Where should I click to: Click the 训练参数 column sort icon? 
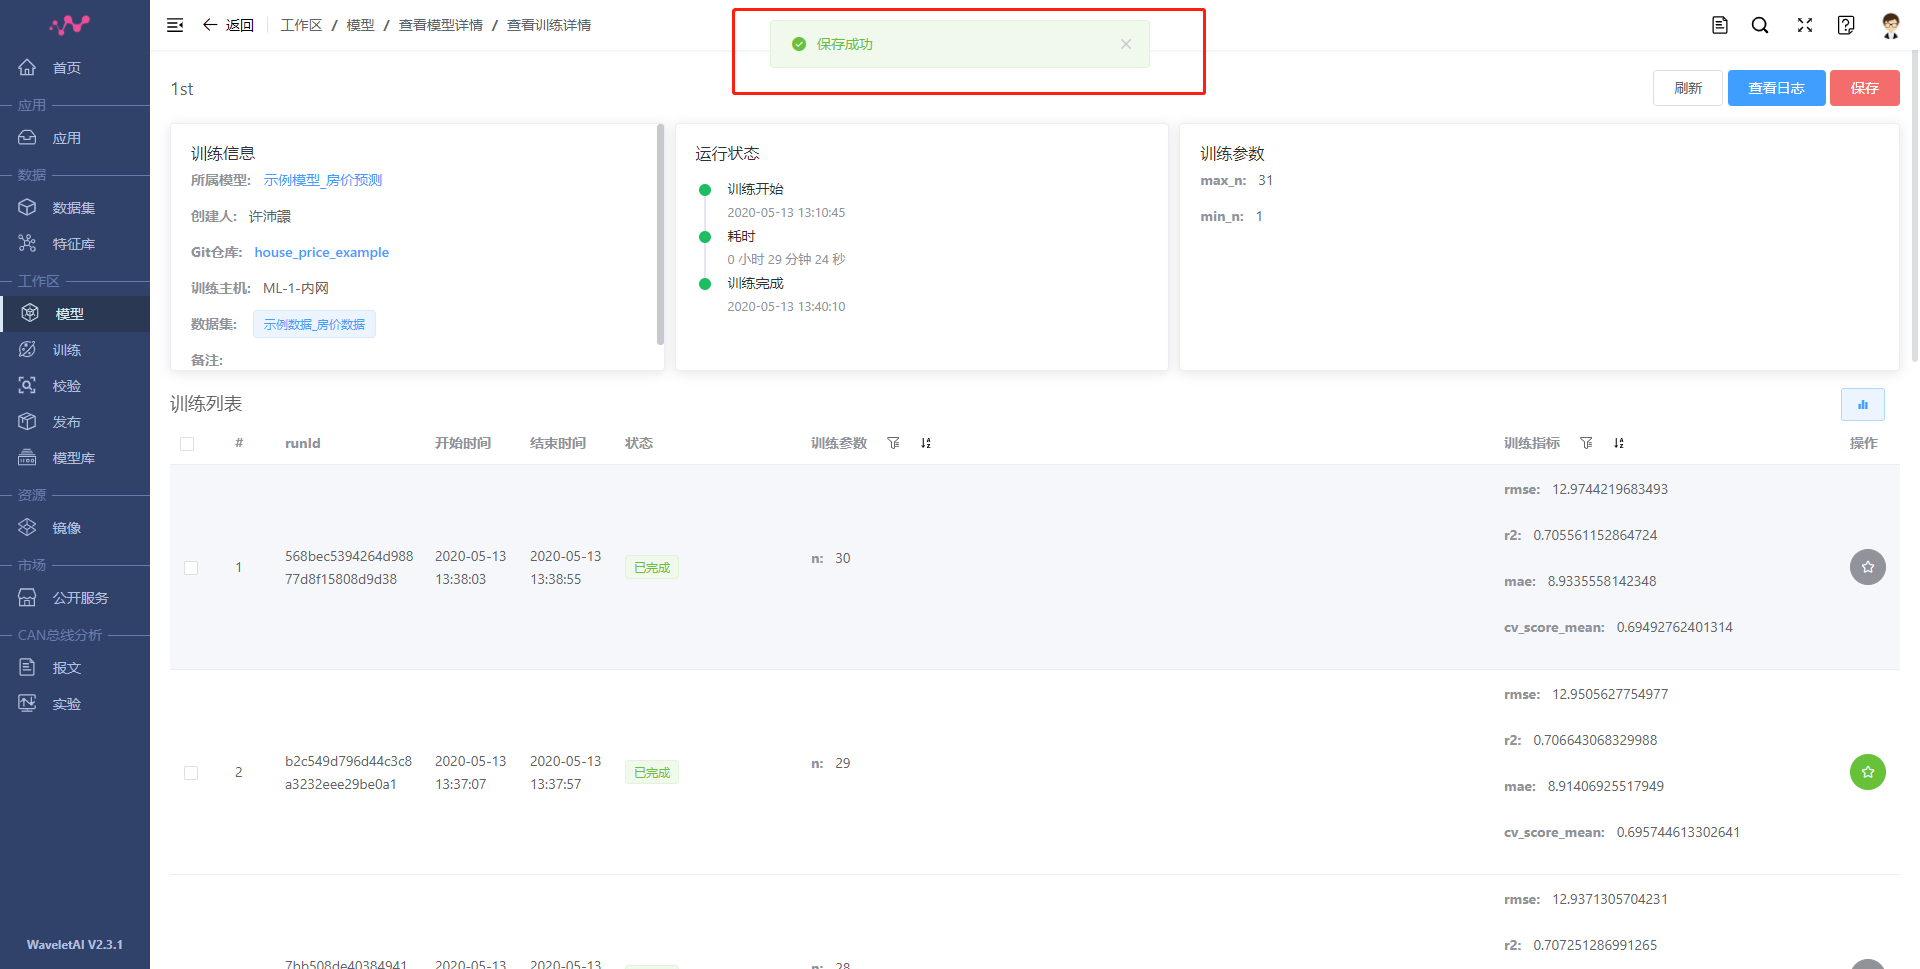926,443
